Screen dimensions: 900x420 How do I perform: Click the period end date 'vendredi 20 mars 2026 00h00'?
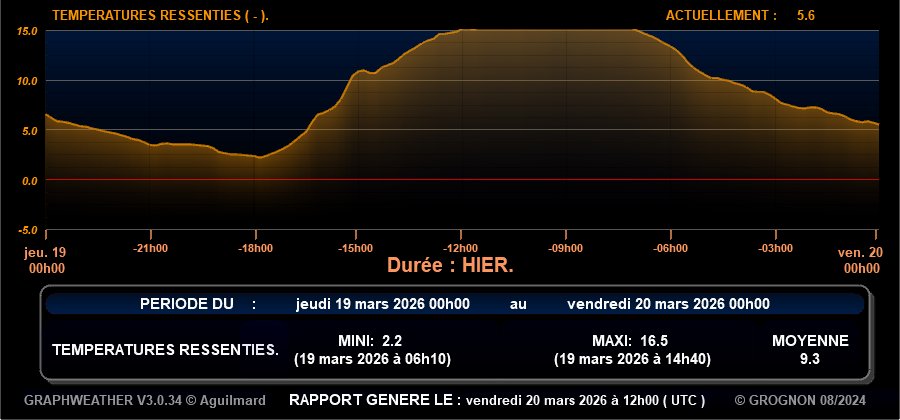(x=668, y=304)
